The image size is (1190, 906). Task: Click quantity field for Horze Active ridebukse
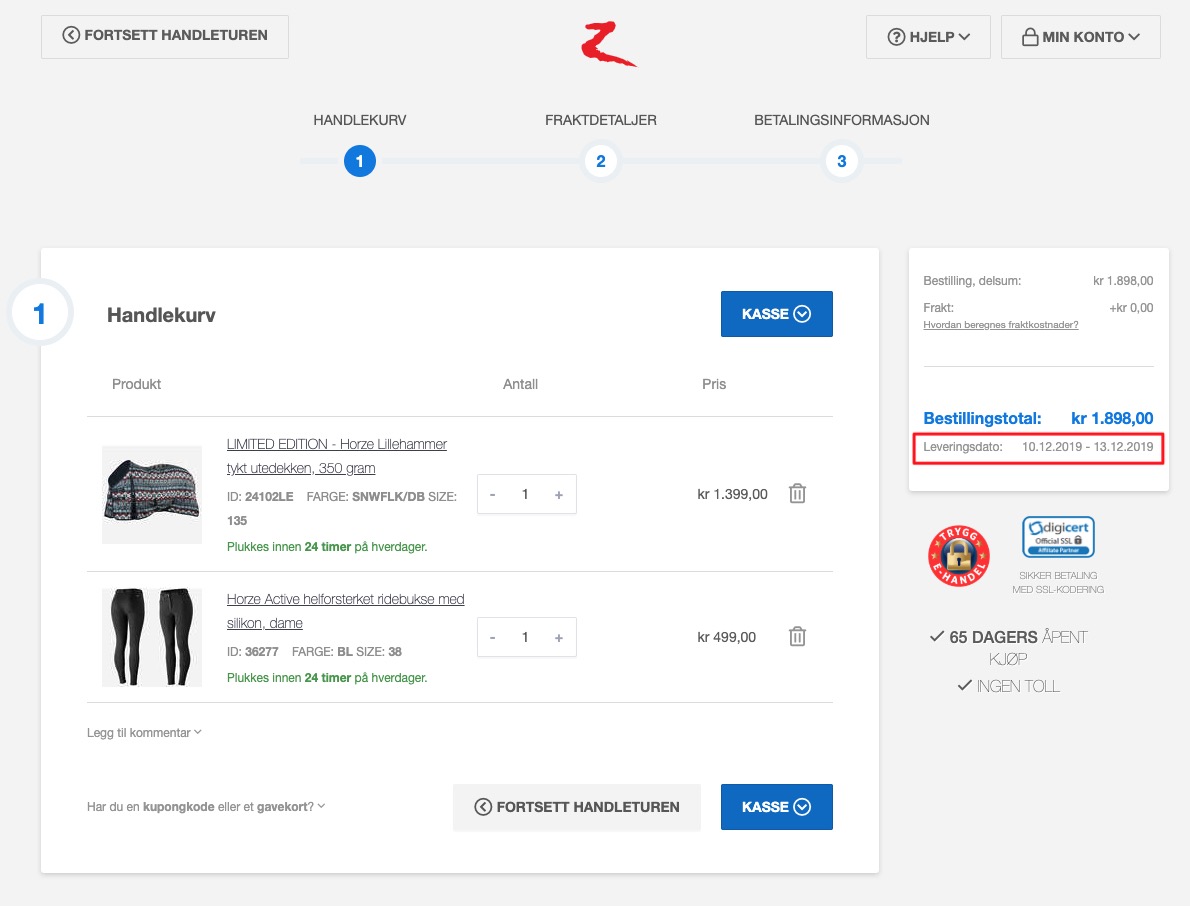(525, 637)
